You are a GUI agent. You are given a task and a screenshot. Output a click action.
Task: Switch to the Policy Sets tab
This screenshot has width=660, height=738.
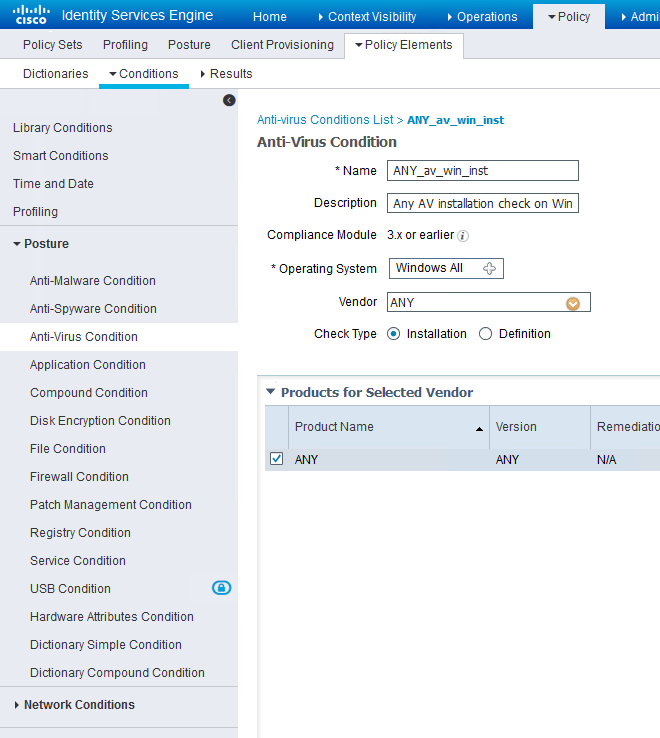coord(53,45)
